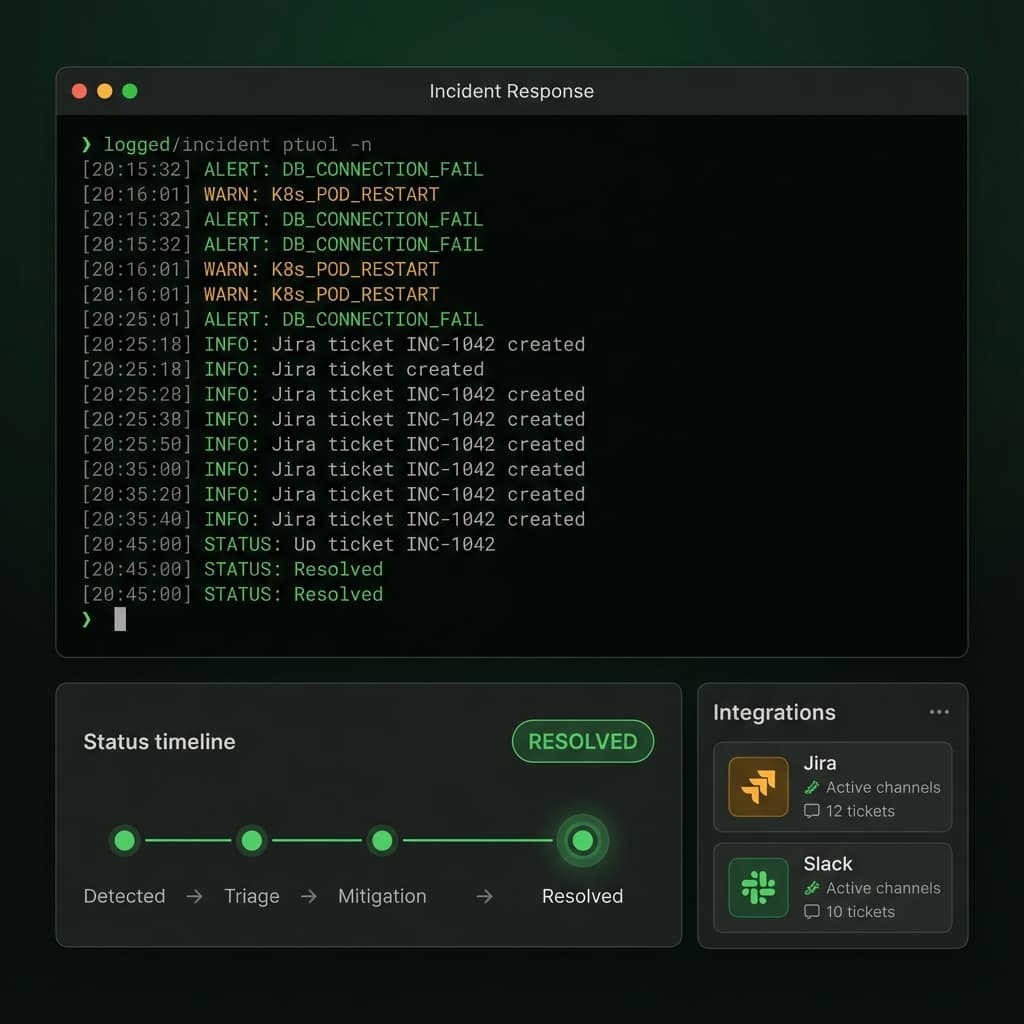The image size is (1024, 1024).
Task: Click the Jira logo icon
Action: click(x=758, y=786)
